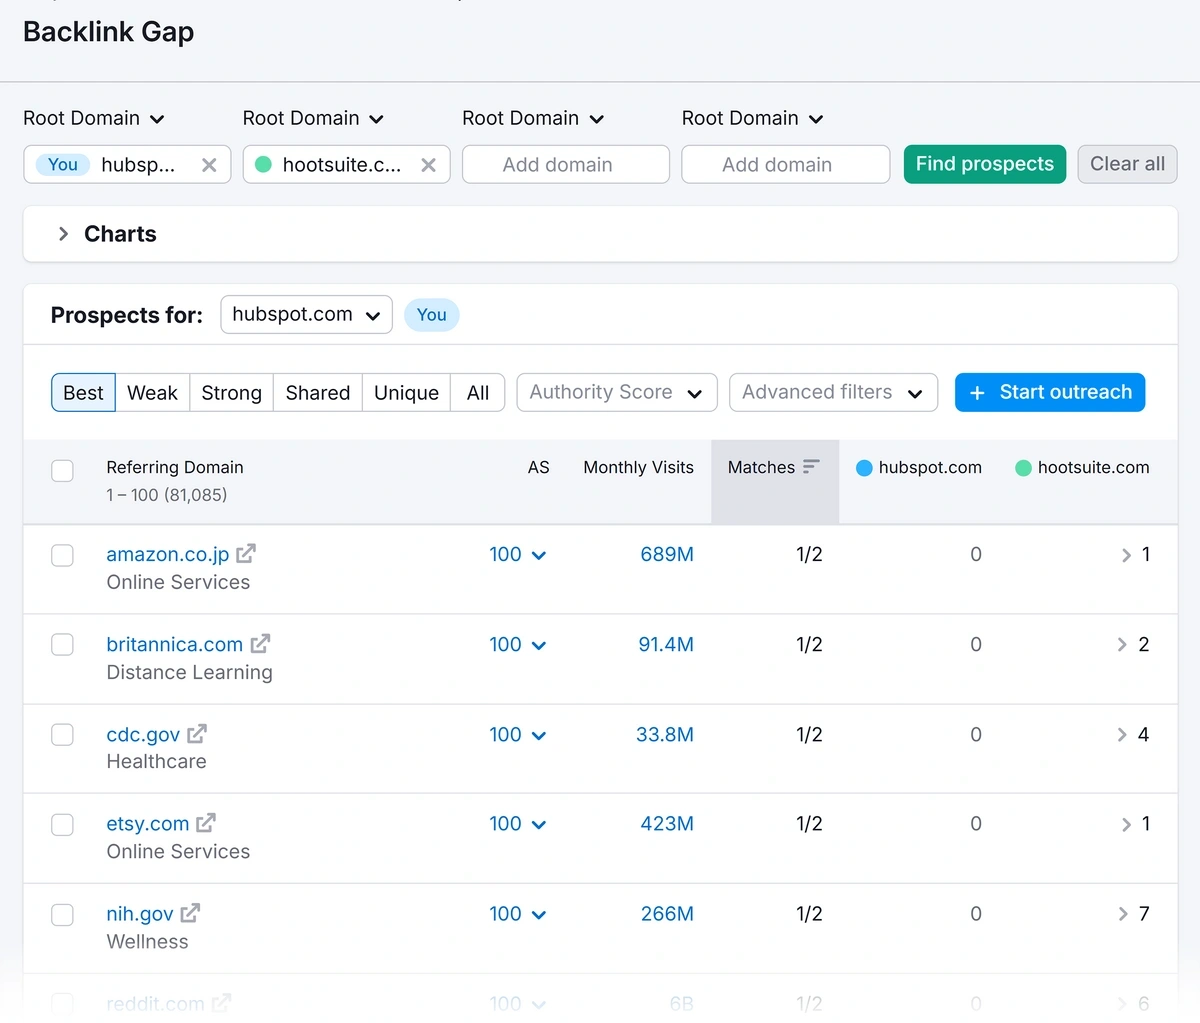Expand the Charts section
The width and height of the screenshot is (1200, 1023).
[x=103, y=234]
